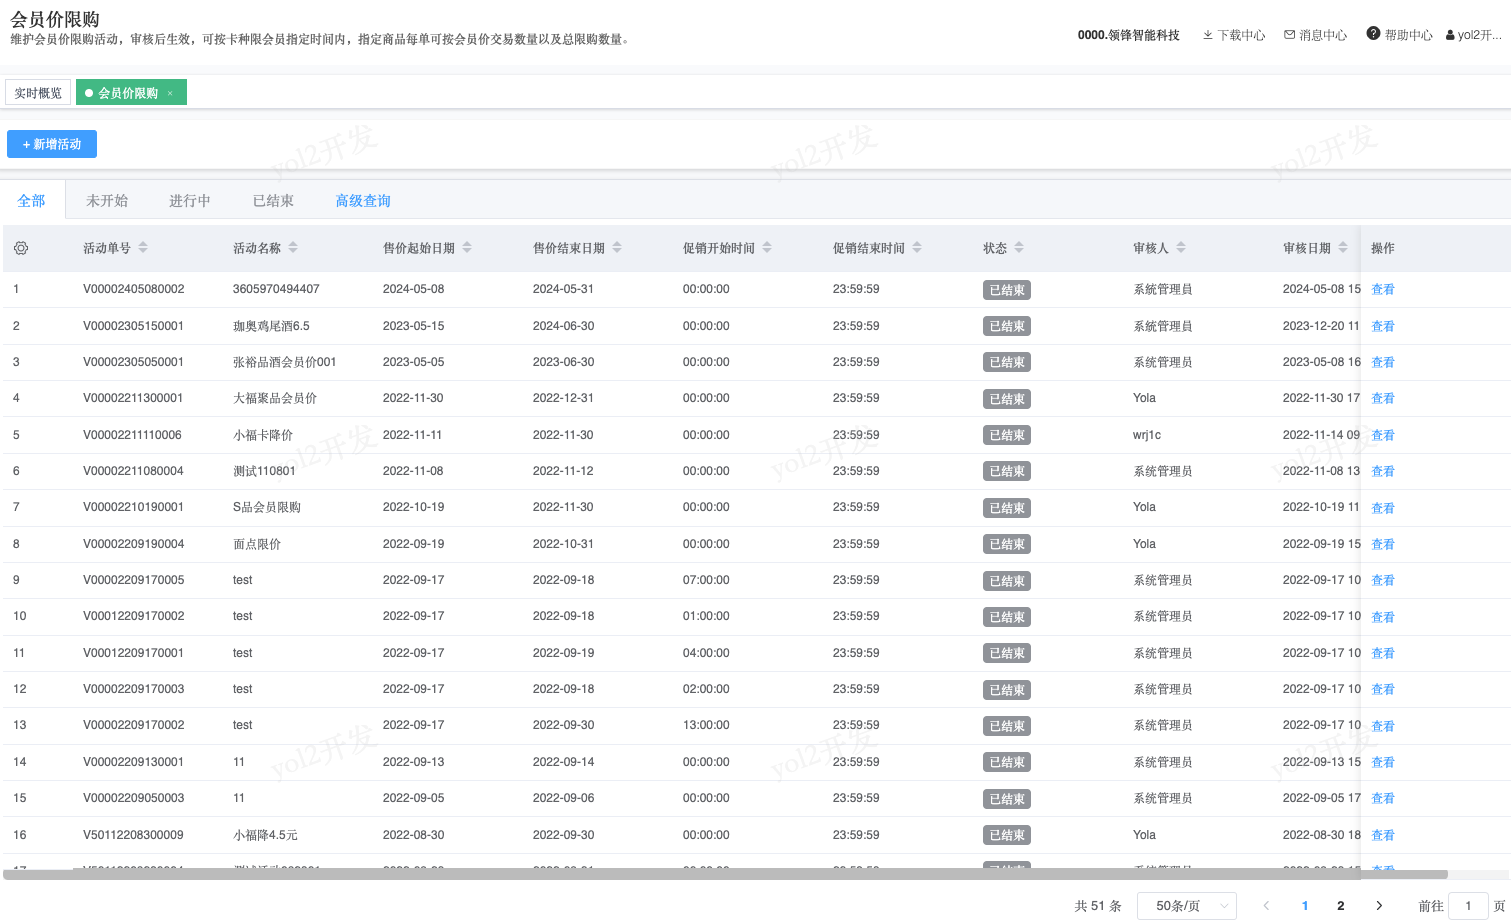Close the 会员价限购 tab with the x icon
Image resolution: width=1511 pixels, height=921 pixels.
(170, 93)
